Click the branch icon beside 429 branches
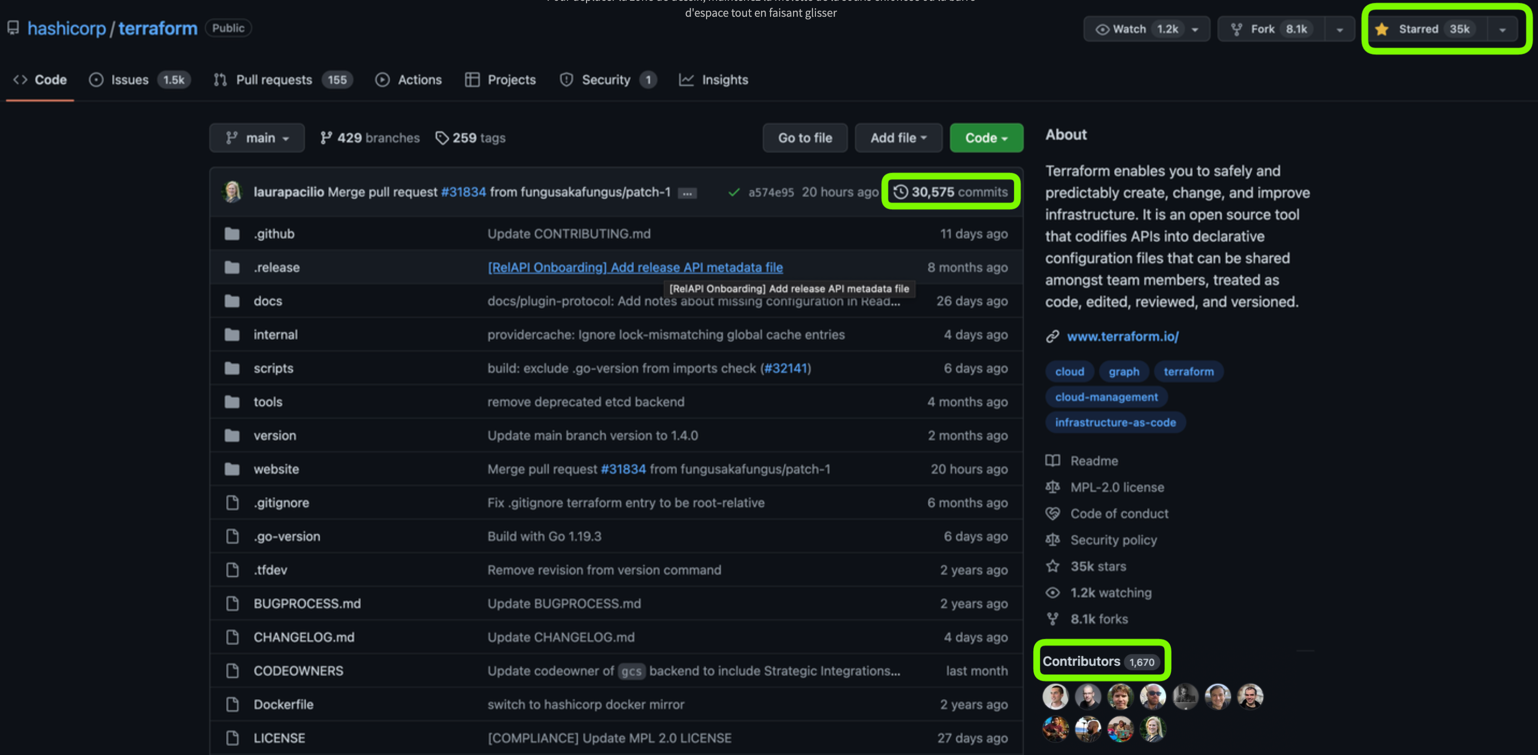 click(326, 138)
